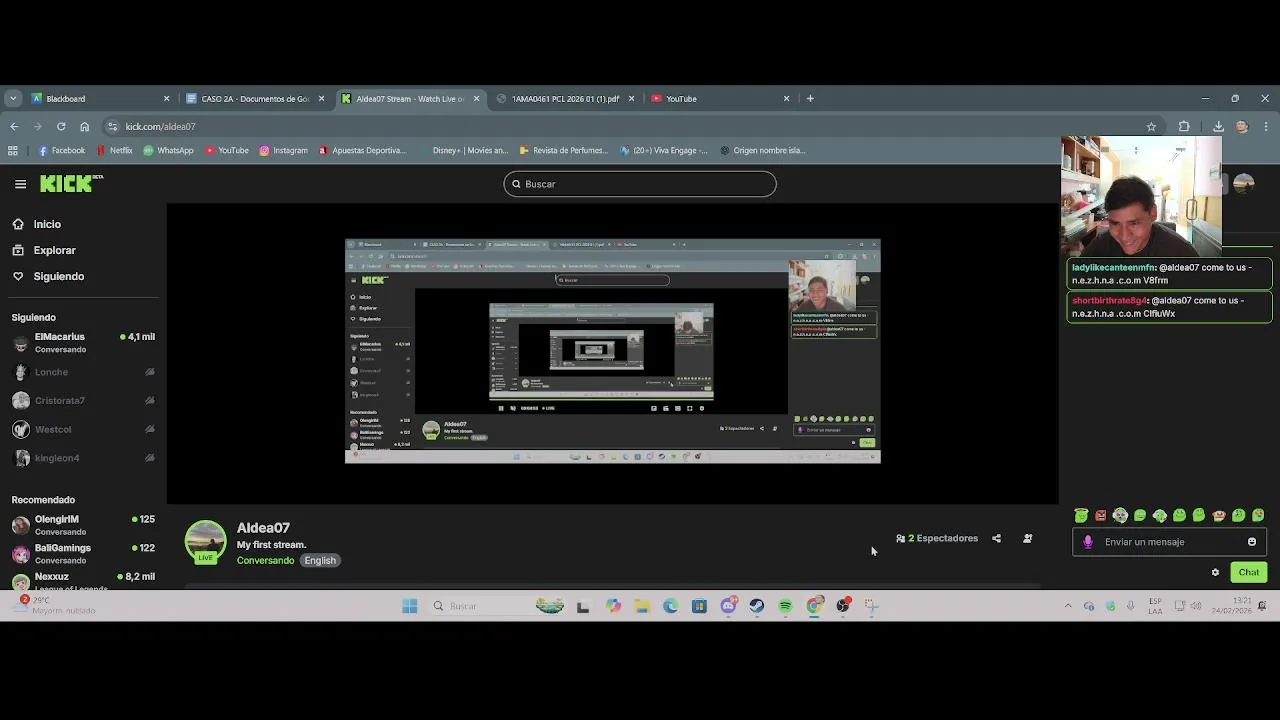Click the shortbirthrate8g4 chat message
Viewport: 1280px width, 720px height.
pyautogui.click(x=1170, y=307)
